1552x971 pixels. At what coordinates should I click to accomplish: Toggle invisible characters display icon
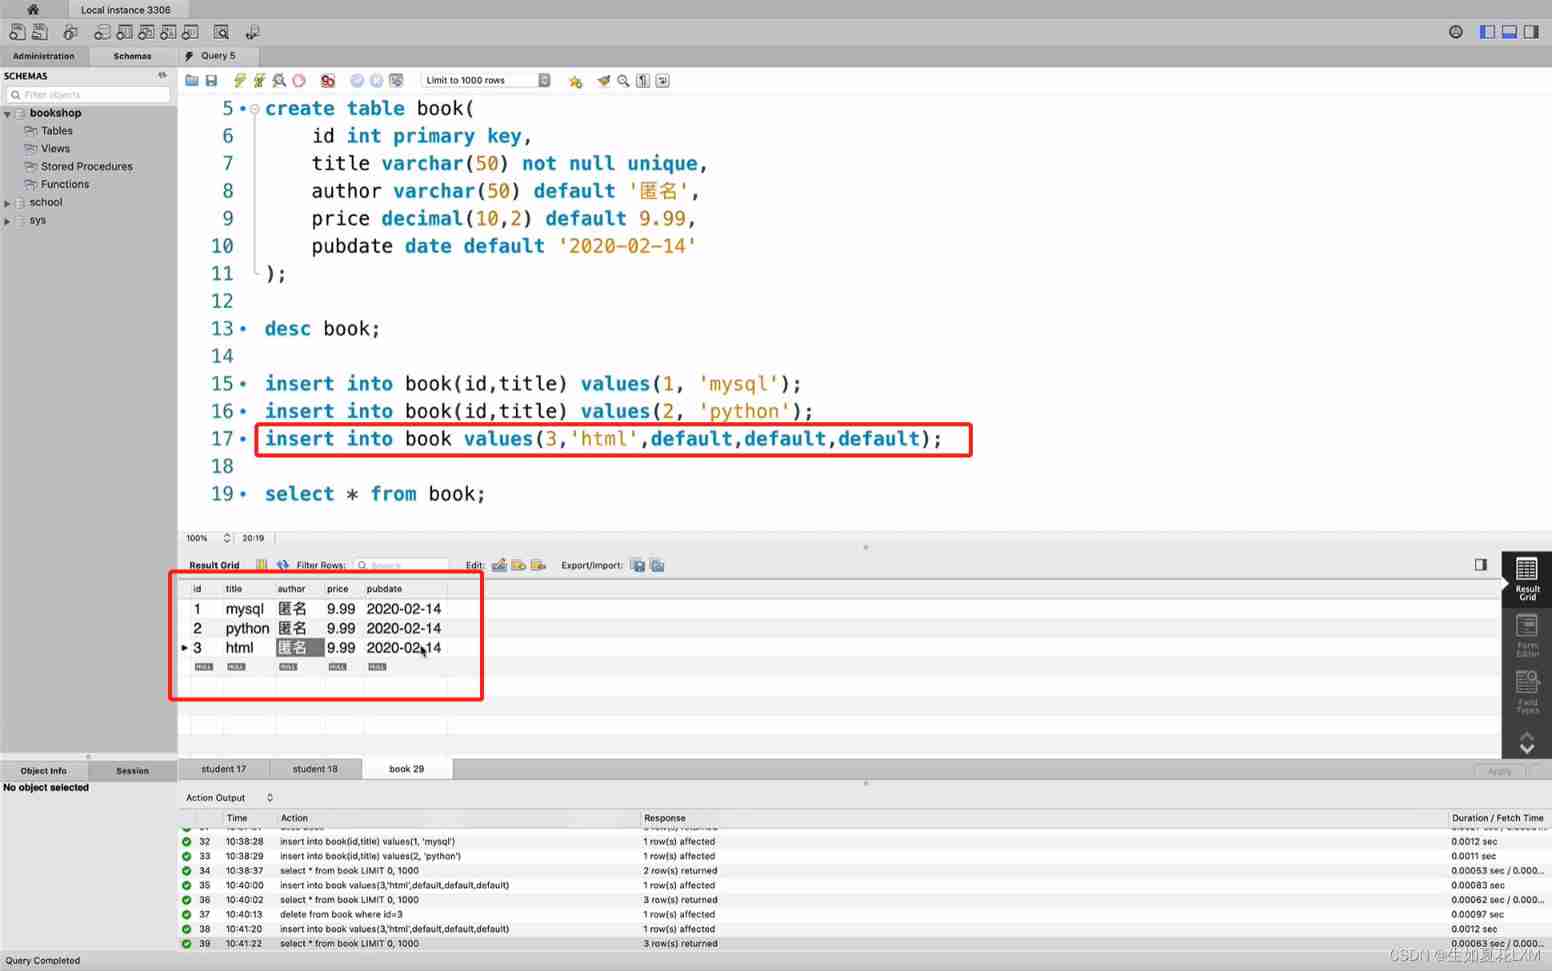tap(643, 80)
